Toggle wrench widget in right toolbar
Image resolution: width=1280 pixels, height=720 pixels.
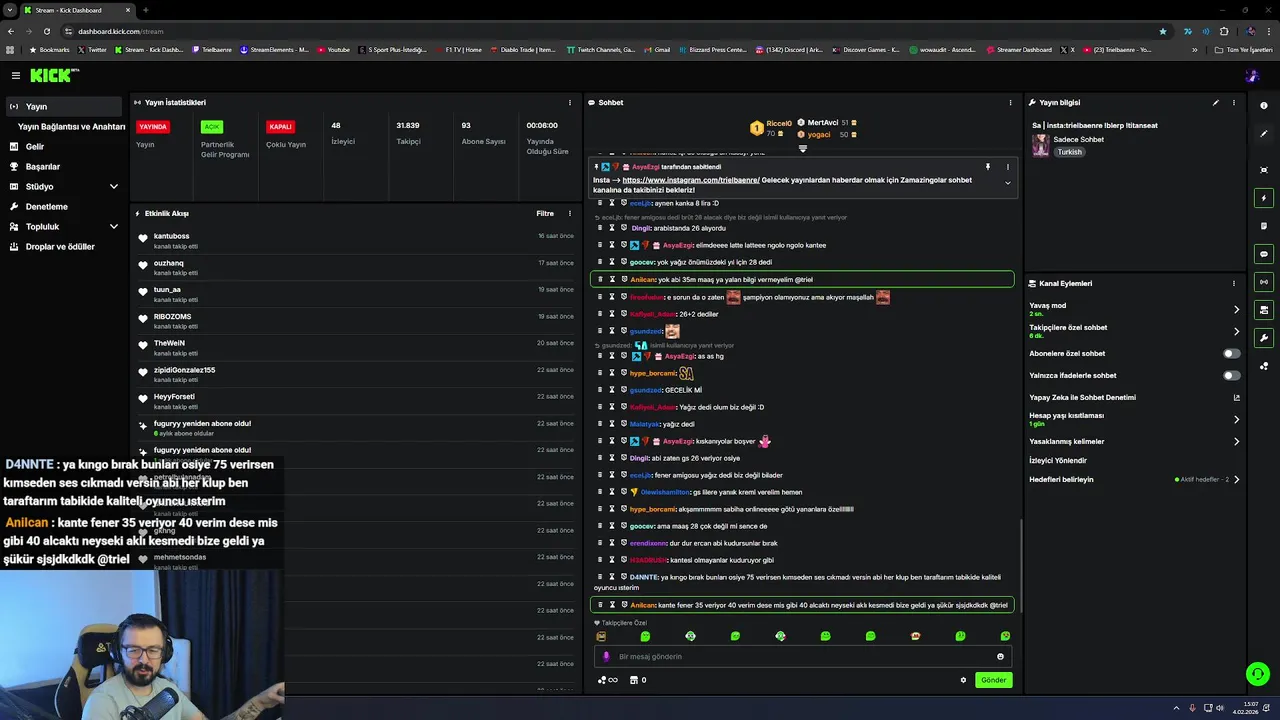pyautogui.click(x=1264, y=338)
